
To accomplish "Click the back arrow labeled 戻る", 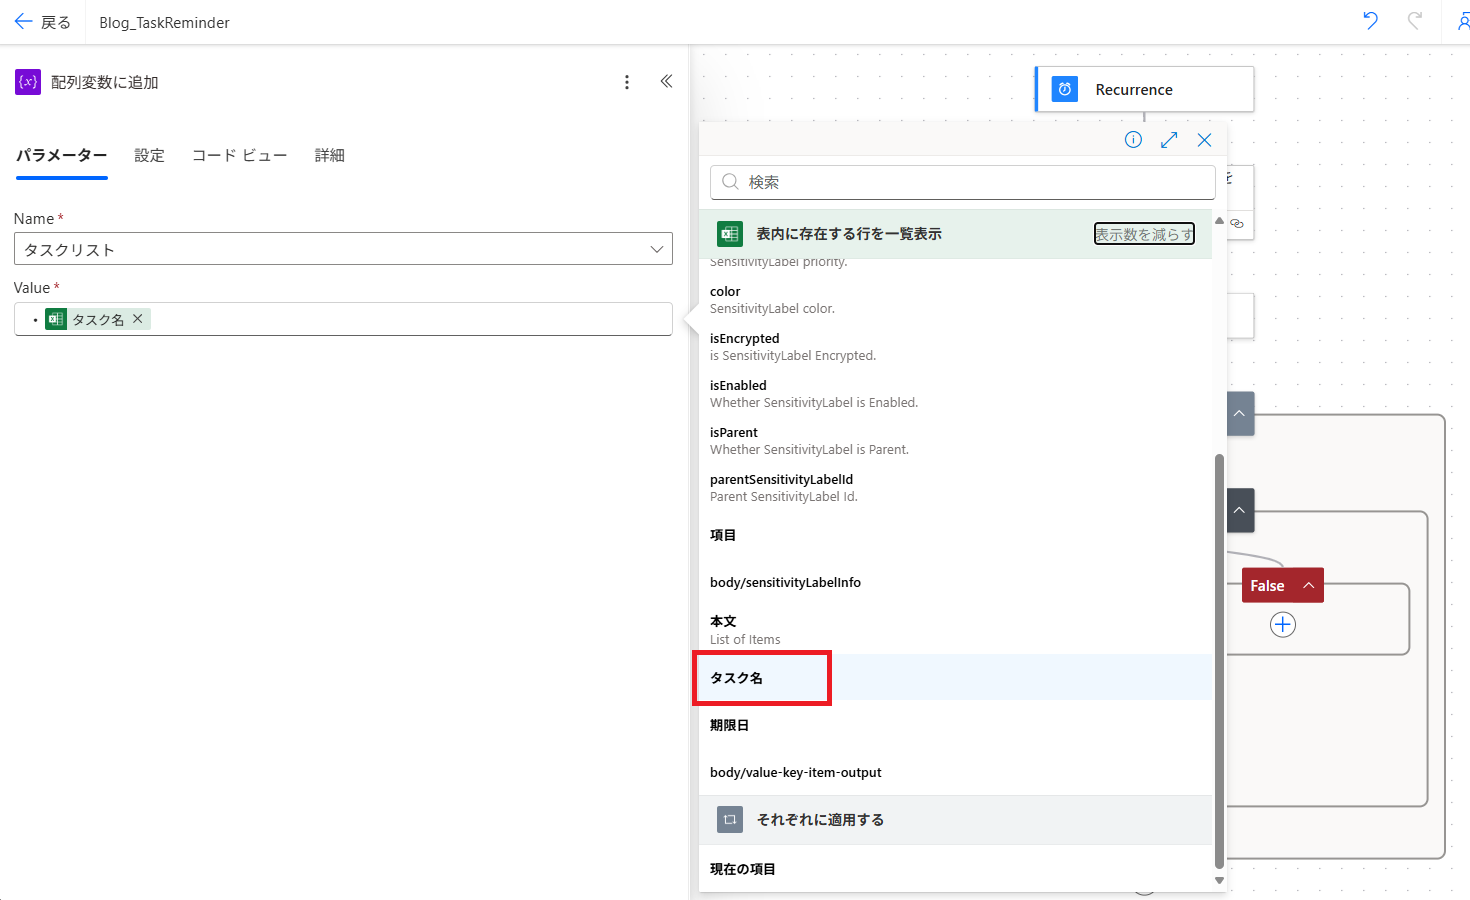I will click(42, 22).
